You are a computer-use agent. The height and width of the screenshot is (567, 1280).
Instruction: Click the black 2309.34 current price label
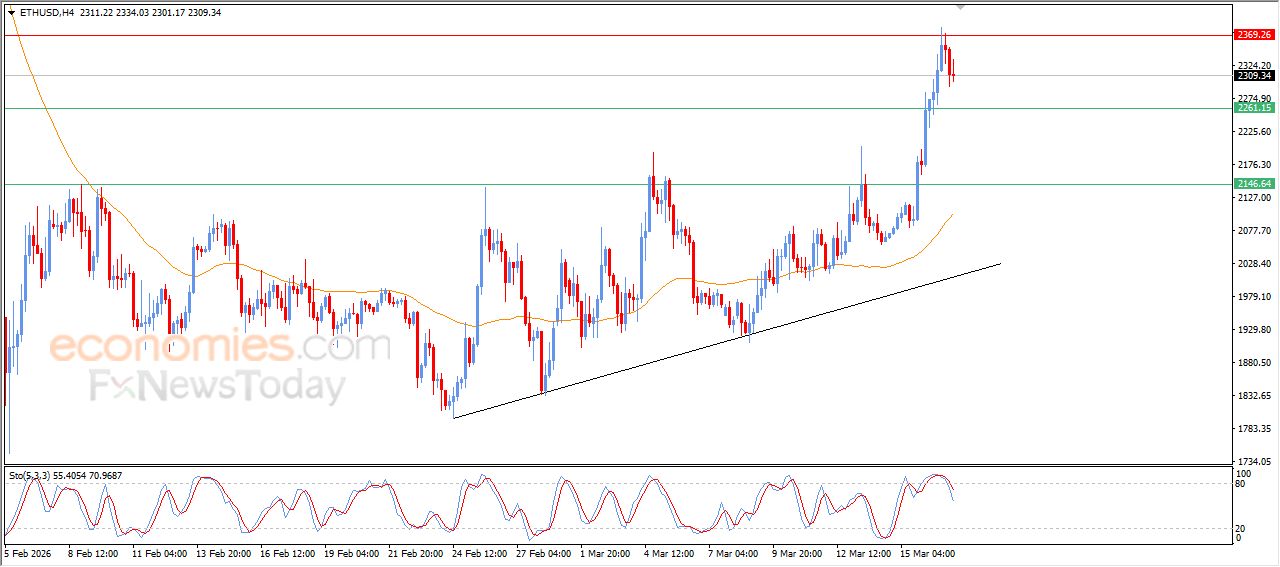1253,76
